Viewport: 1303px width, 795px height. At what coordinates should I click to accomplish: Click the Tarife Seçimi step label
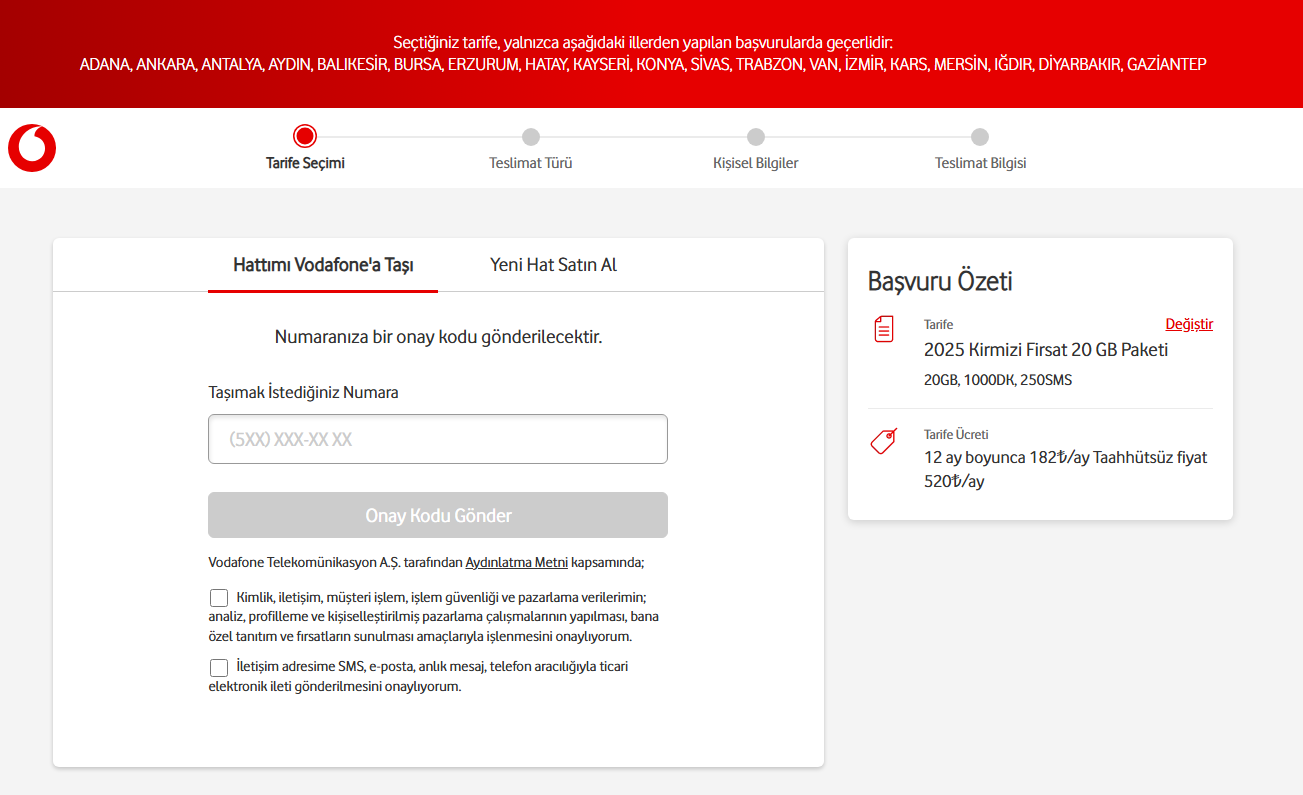(305, 163)
